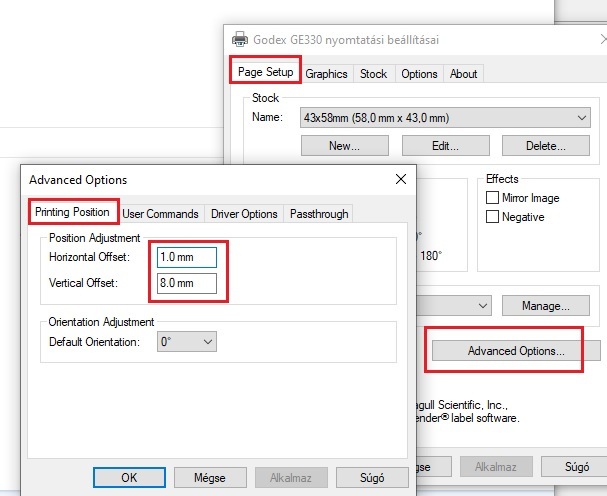Expand the Stock Name dropdown

[x=583, y=118]
